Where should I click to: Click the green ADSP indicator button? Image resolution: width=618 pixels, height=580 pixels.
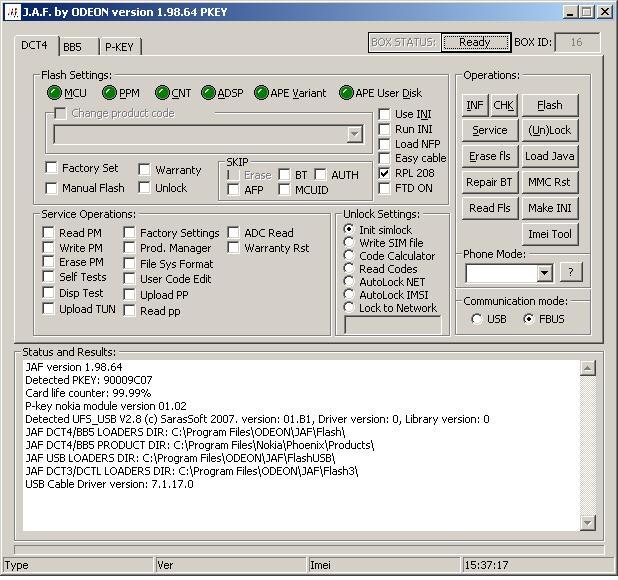pos(208,93)
